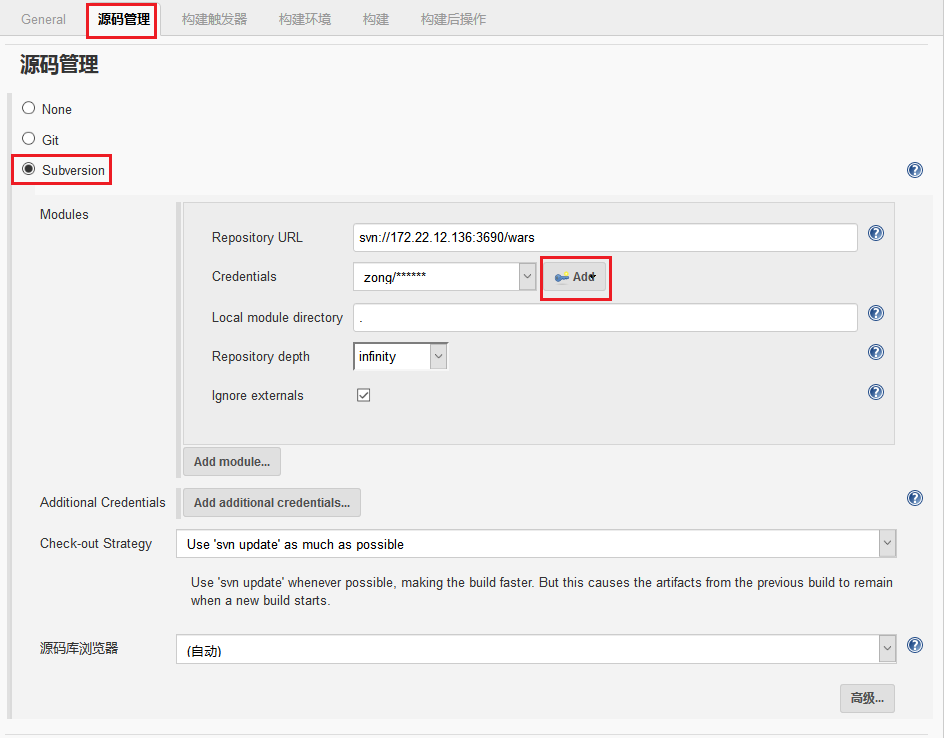The height and width of the screenshot is (738, 946).
Task: Open help for Additional Credentials
Action: coord(914,498)
